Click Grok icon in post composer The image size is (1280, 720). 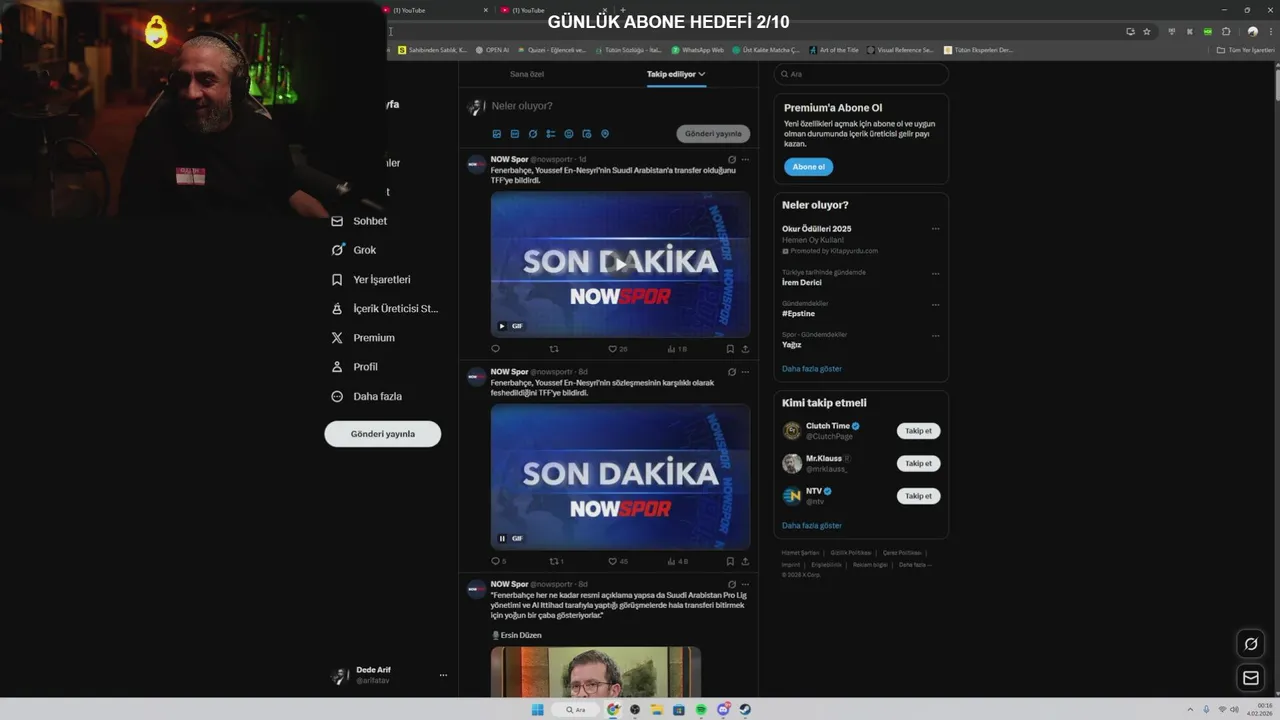pos(533,134)
